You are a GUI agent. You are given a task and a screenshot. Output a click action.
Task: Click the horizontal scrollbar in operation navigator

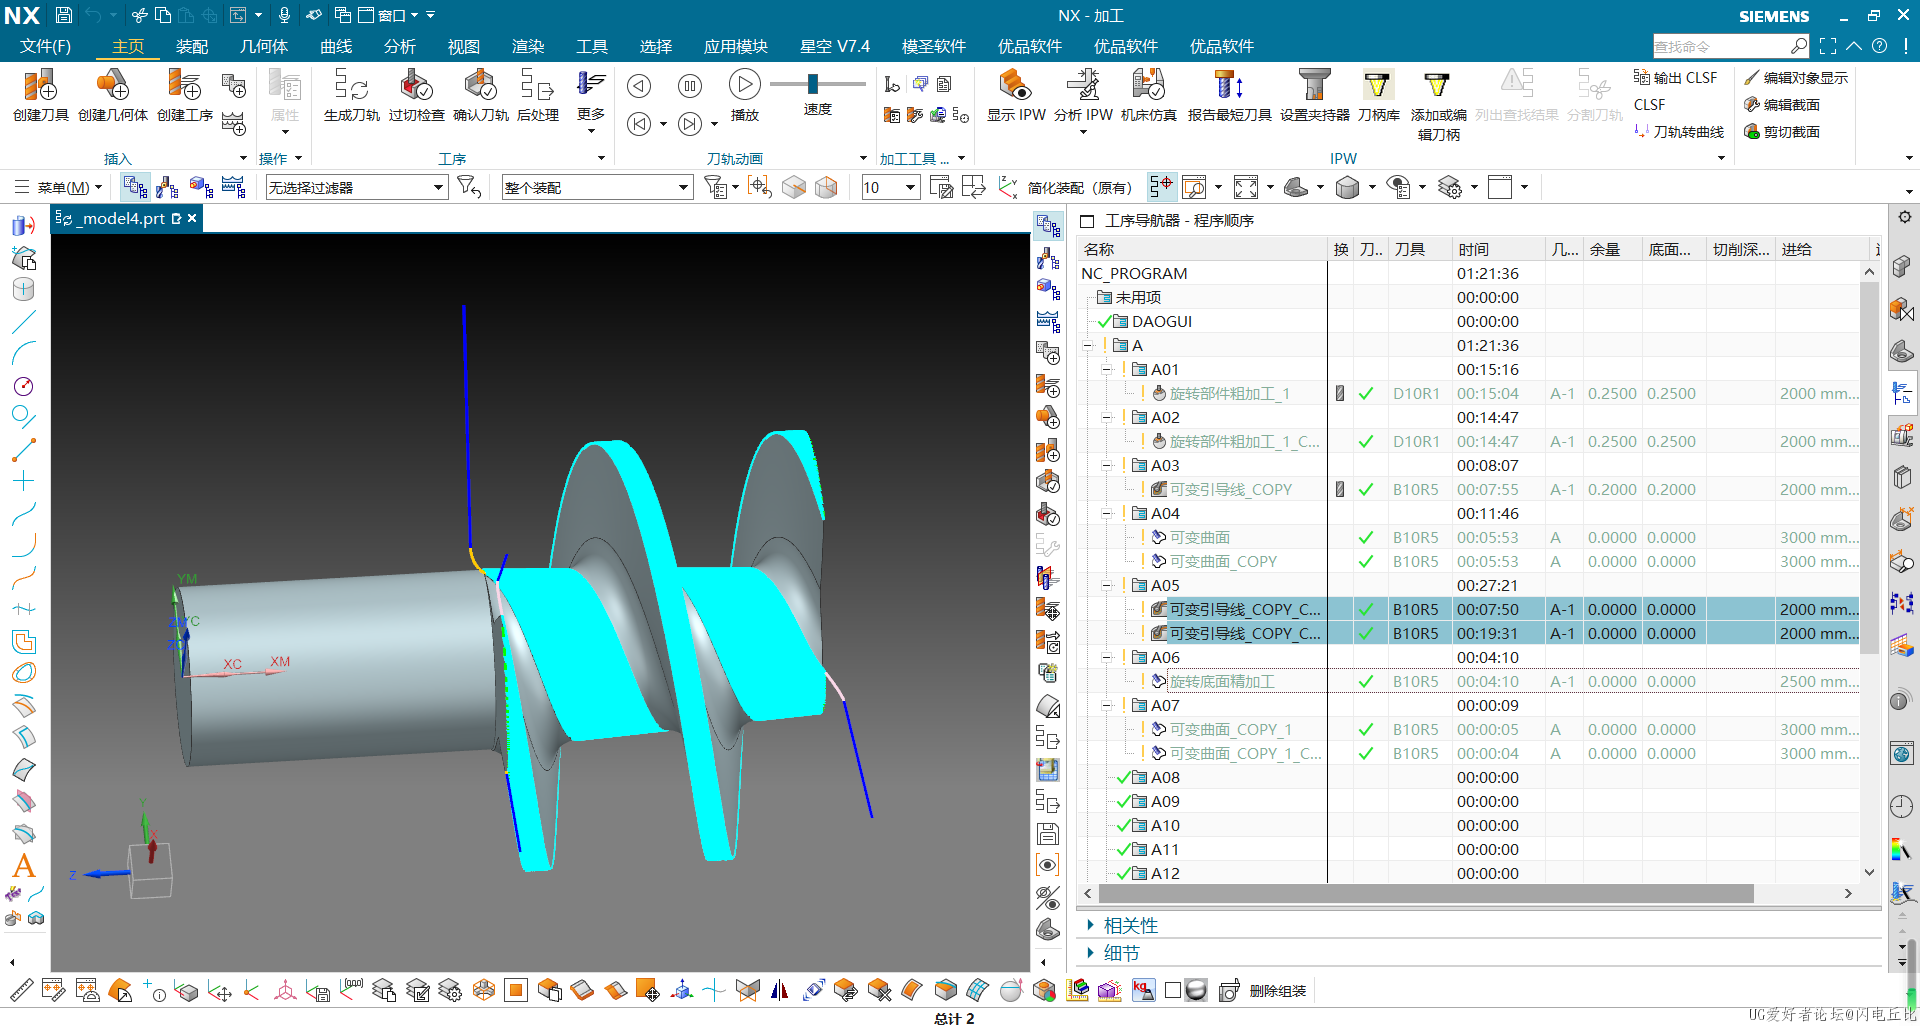point(1425,894)
